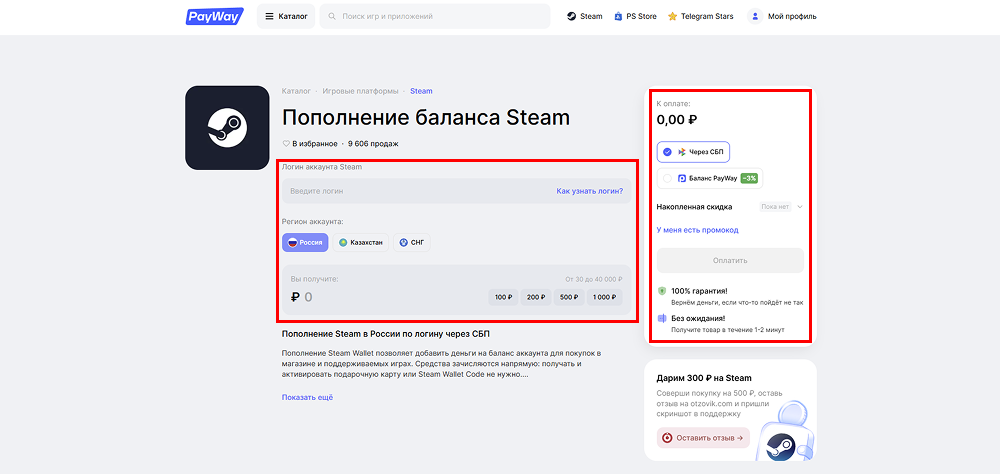Screen dimensions: 1000x474
Task: Click the search magnifier icon
Action: (x=332, y=17)
